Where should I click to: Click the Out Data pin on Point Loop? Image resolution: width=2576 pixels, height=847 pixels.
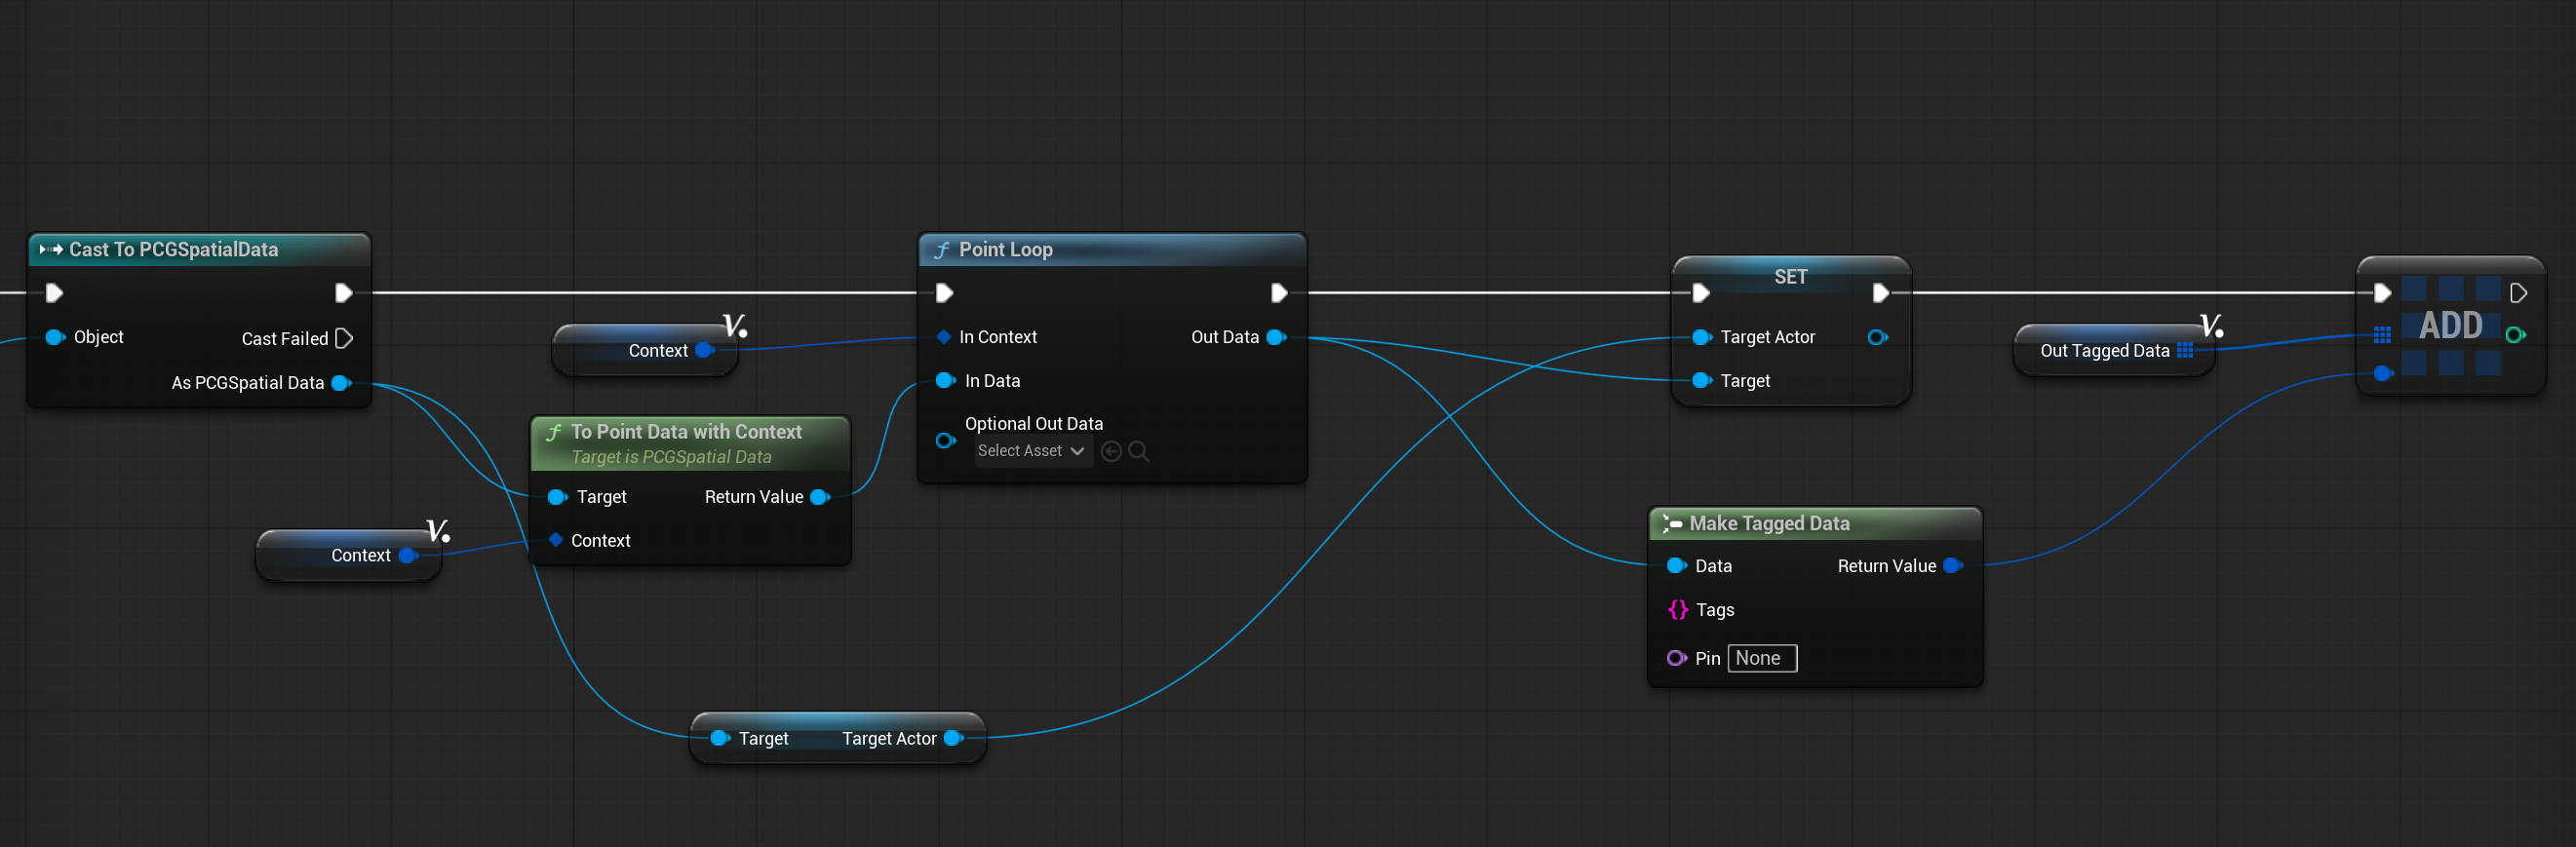[x=1275, y=337]
